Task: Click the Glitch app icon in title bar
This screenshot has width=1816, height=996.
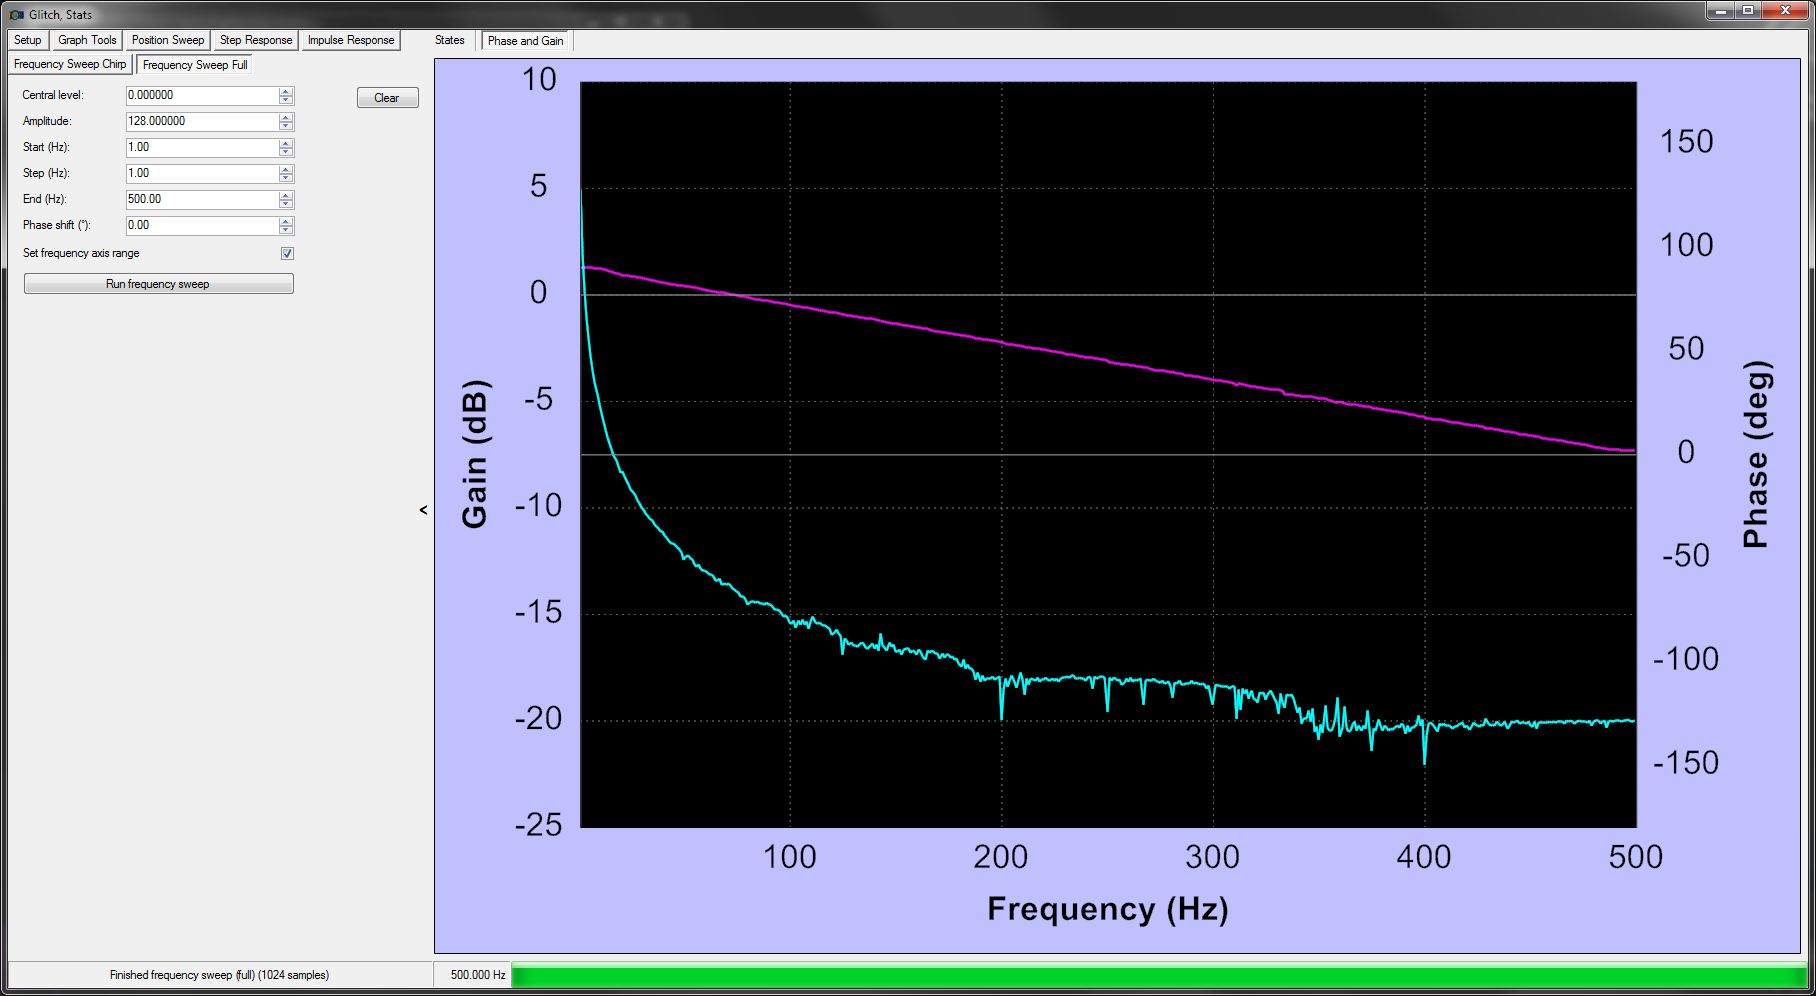Action: click(x=17, y=14)
